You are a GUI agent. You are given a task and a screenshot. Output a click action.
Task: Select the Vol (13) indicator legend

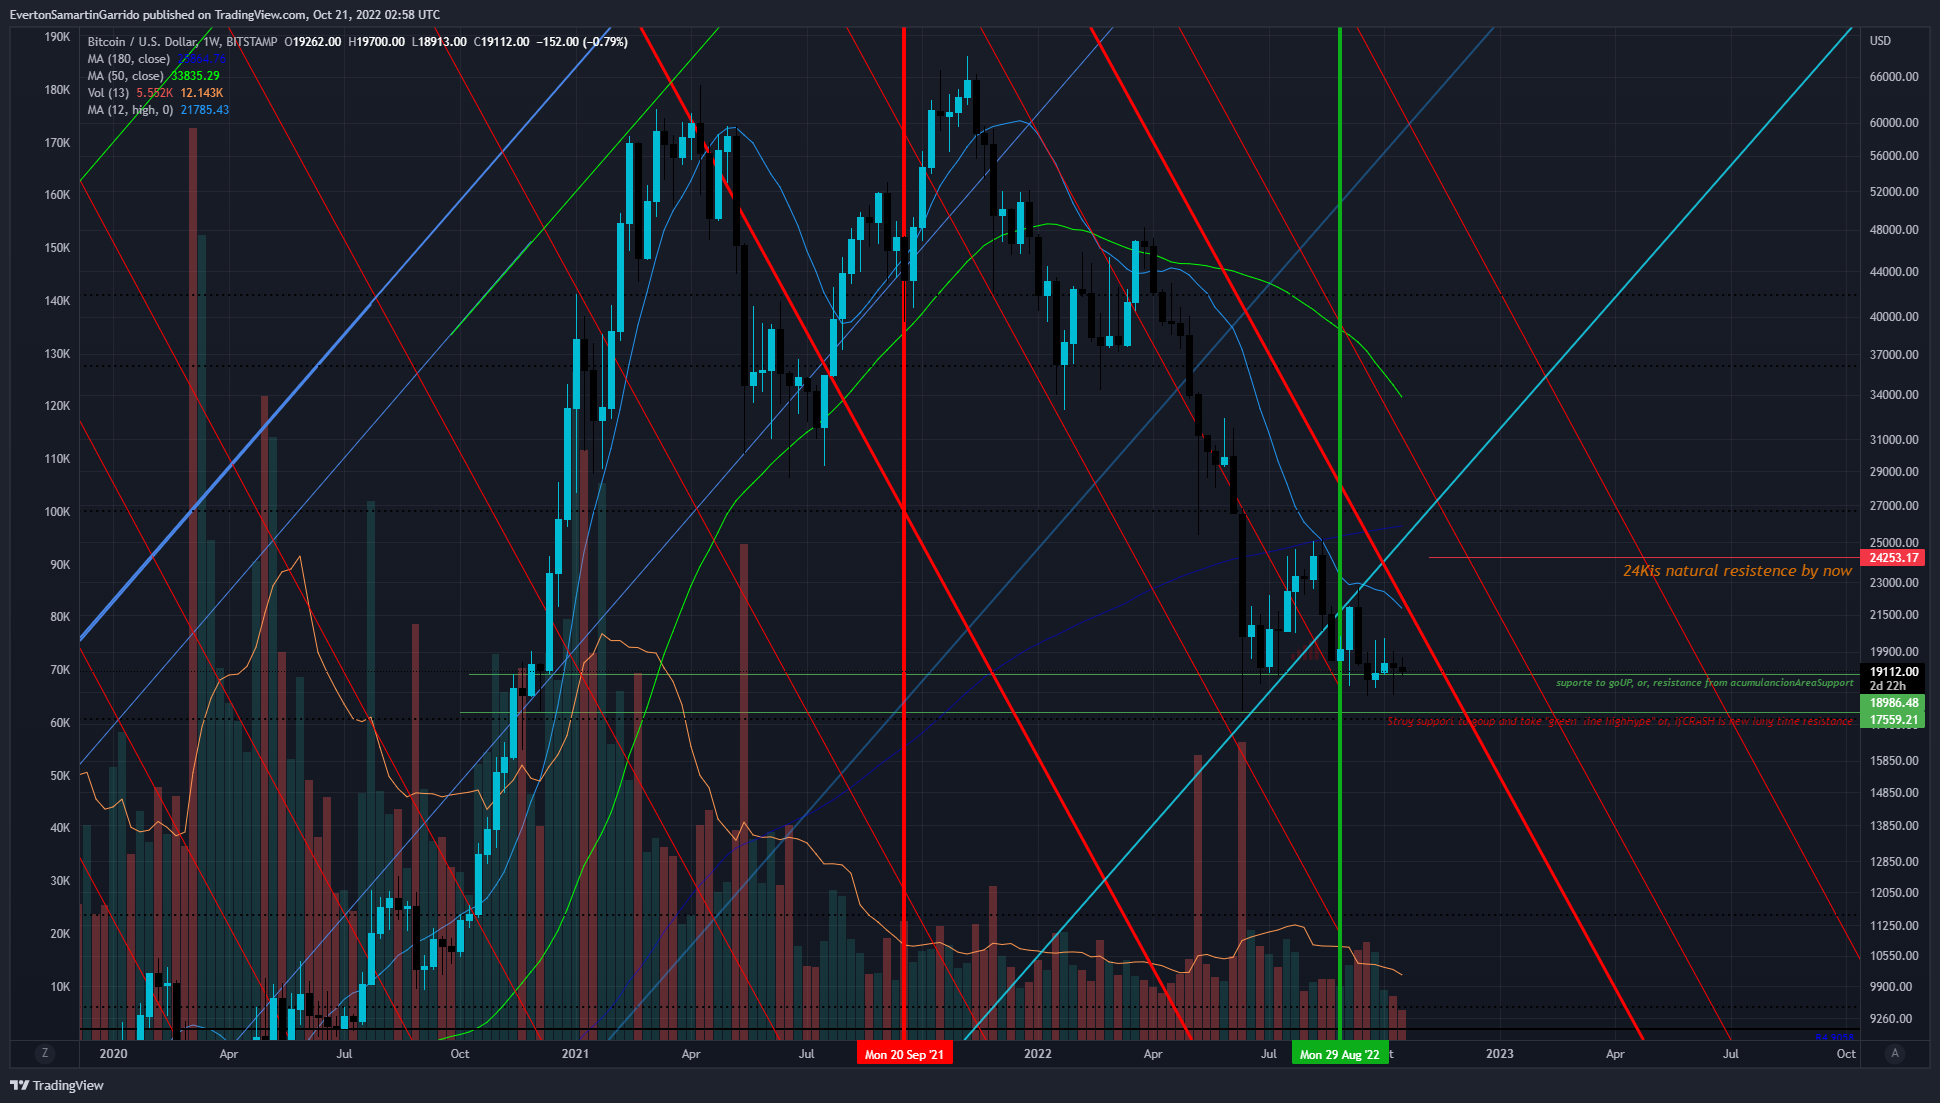click(x=108, y=93)
